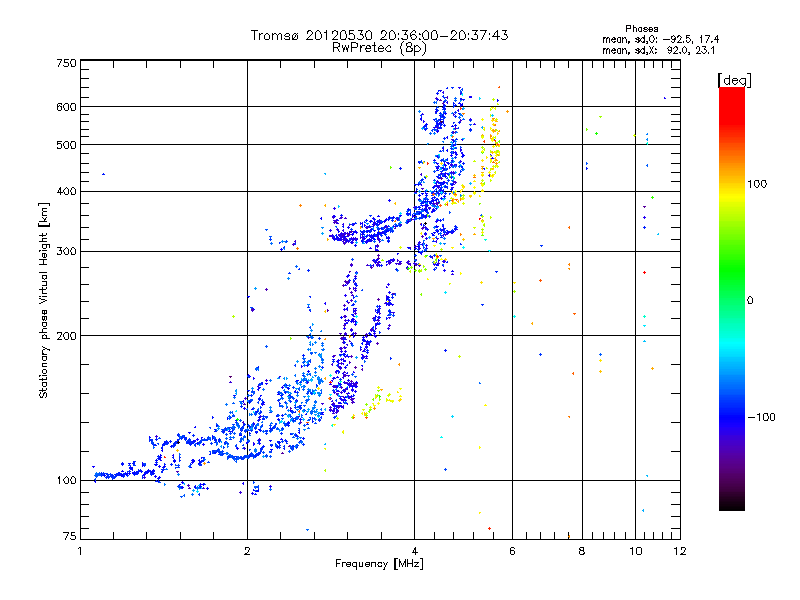Click the y-axis tick label '500'

click(x=66, y=145)
